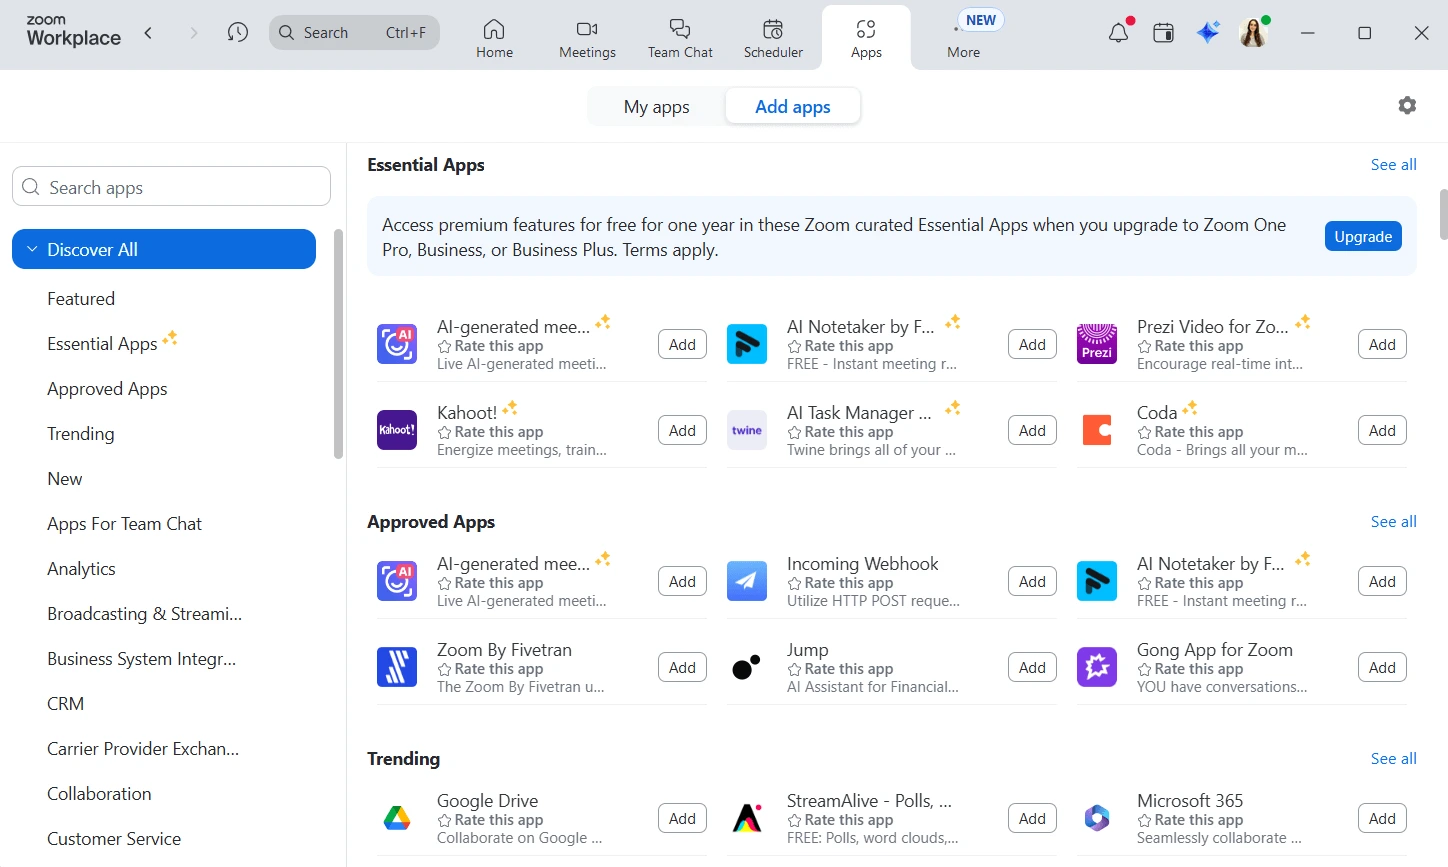1448x867 pixels.
Task: Select the Trending category in the sidebar
Action: coord(80,433)
